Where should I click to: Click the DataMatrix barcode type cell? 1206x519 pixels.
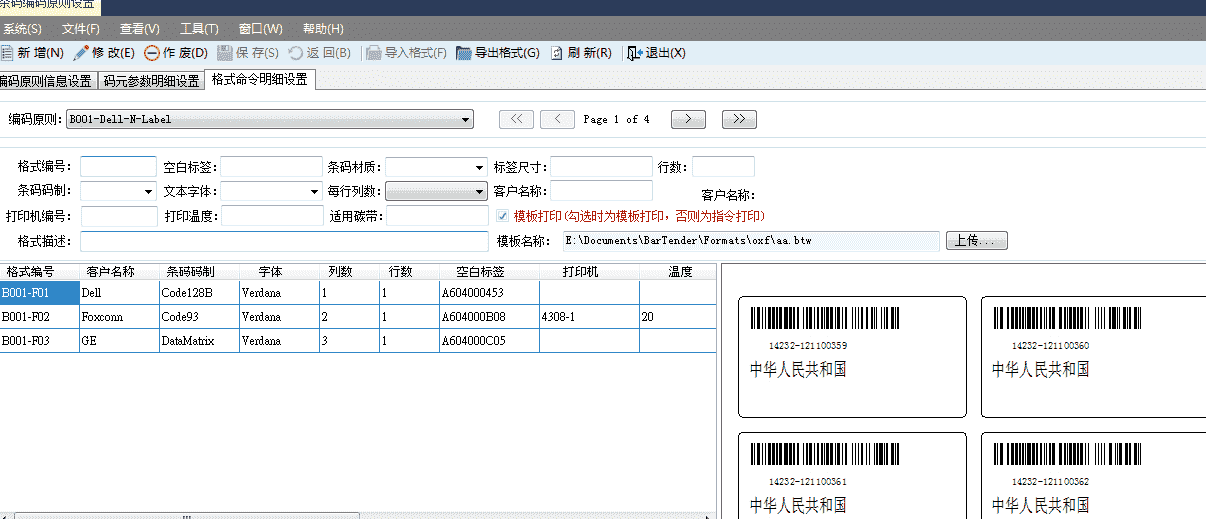200,341
